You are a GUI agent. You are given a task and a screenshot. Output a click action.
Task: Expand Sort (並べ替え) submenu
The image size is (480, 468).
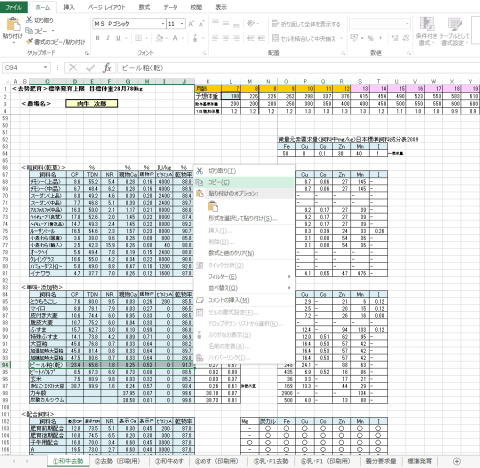289,288
